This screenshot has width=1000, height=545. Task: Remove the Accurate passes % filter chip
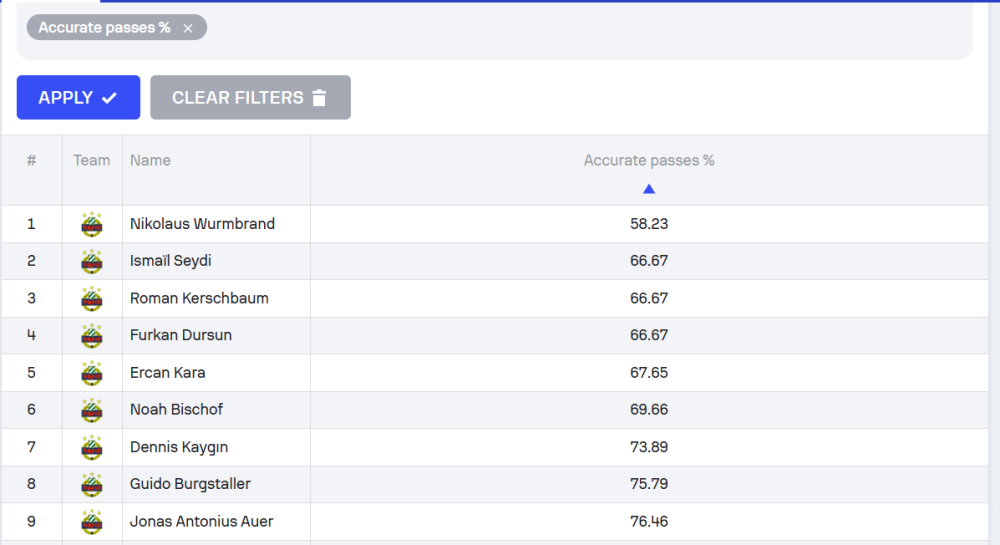tap(188, 28)
